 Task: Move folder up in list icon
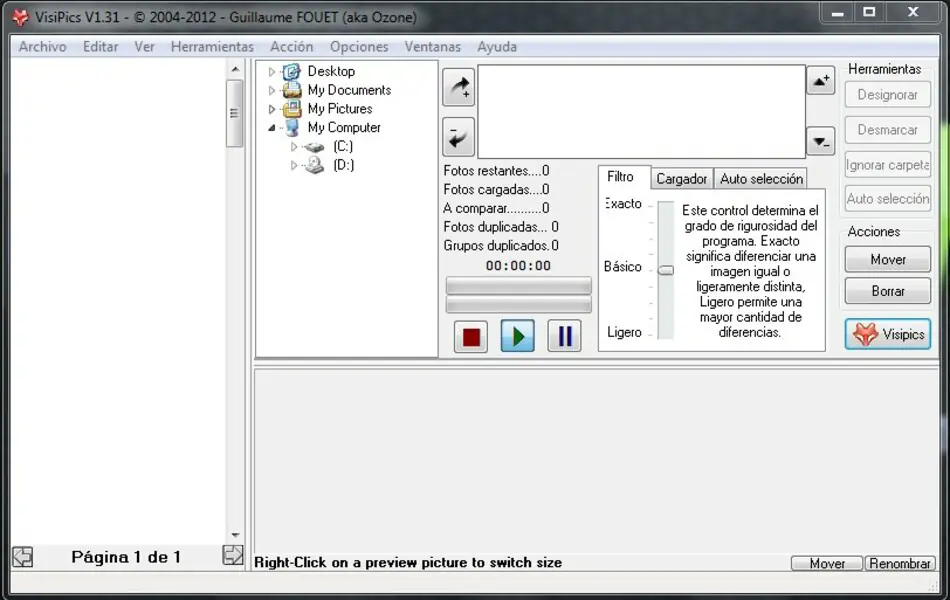820,81
